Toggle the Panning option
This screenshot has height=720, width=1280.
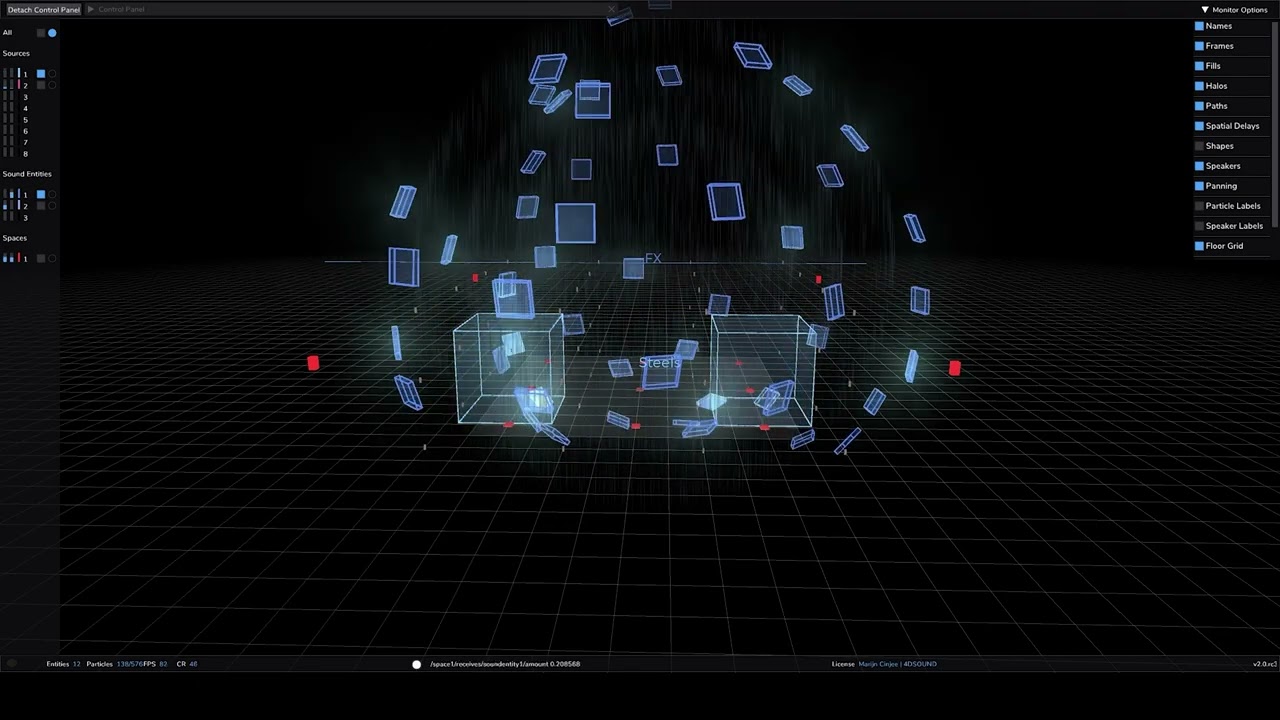[1200, 186]
